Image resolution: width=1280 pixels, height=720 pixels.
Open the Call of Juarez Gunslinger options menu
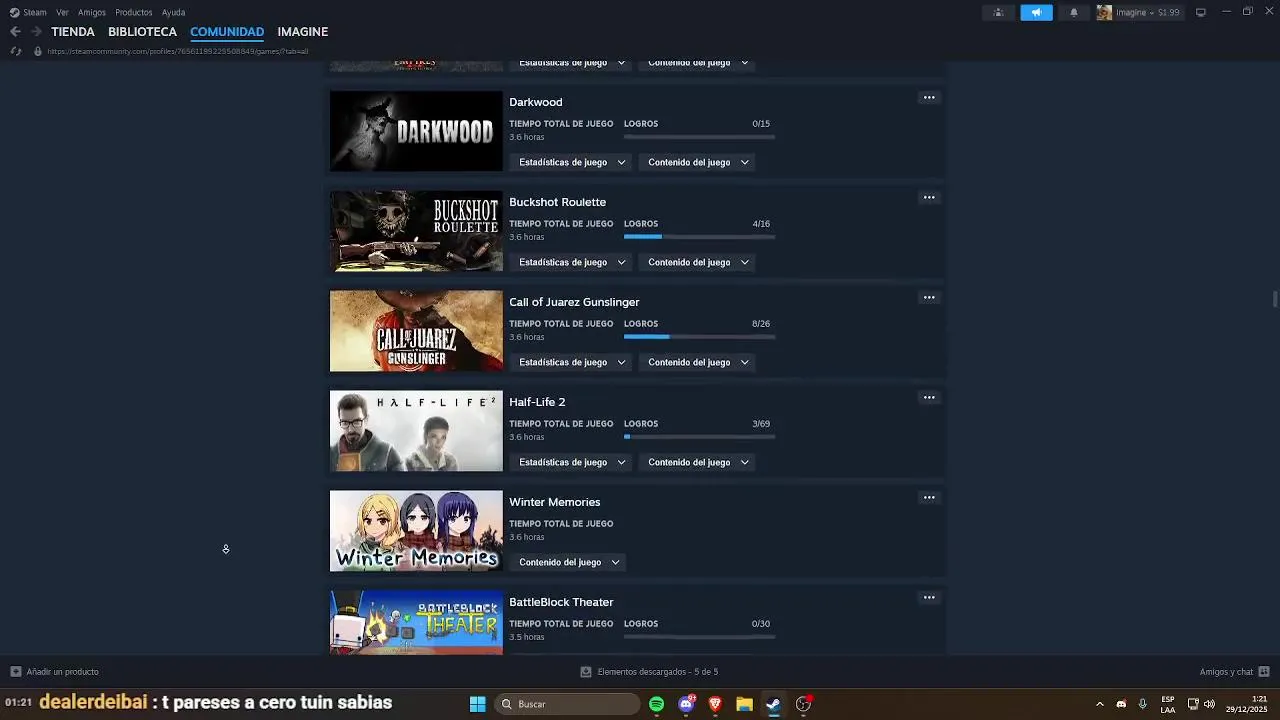click(x=929, y=297)
